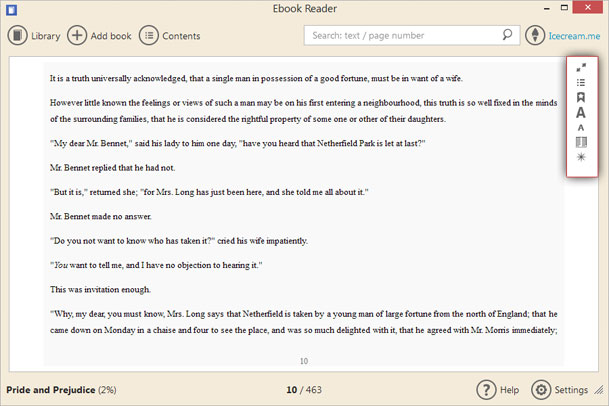The image size is (609, 406).
Task: Open table of contents in side panel
Action: coord(581,82)
